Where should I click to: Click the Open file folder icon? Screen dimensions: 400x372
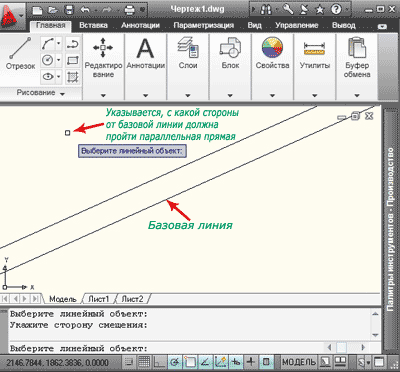pos(52,10)
